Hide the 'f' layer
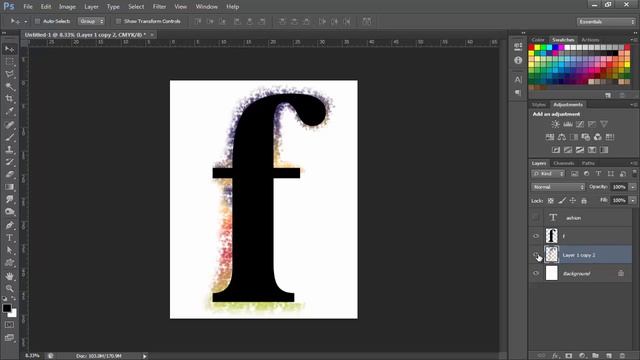 click(536, 236)
